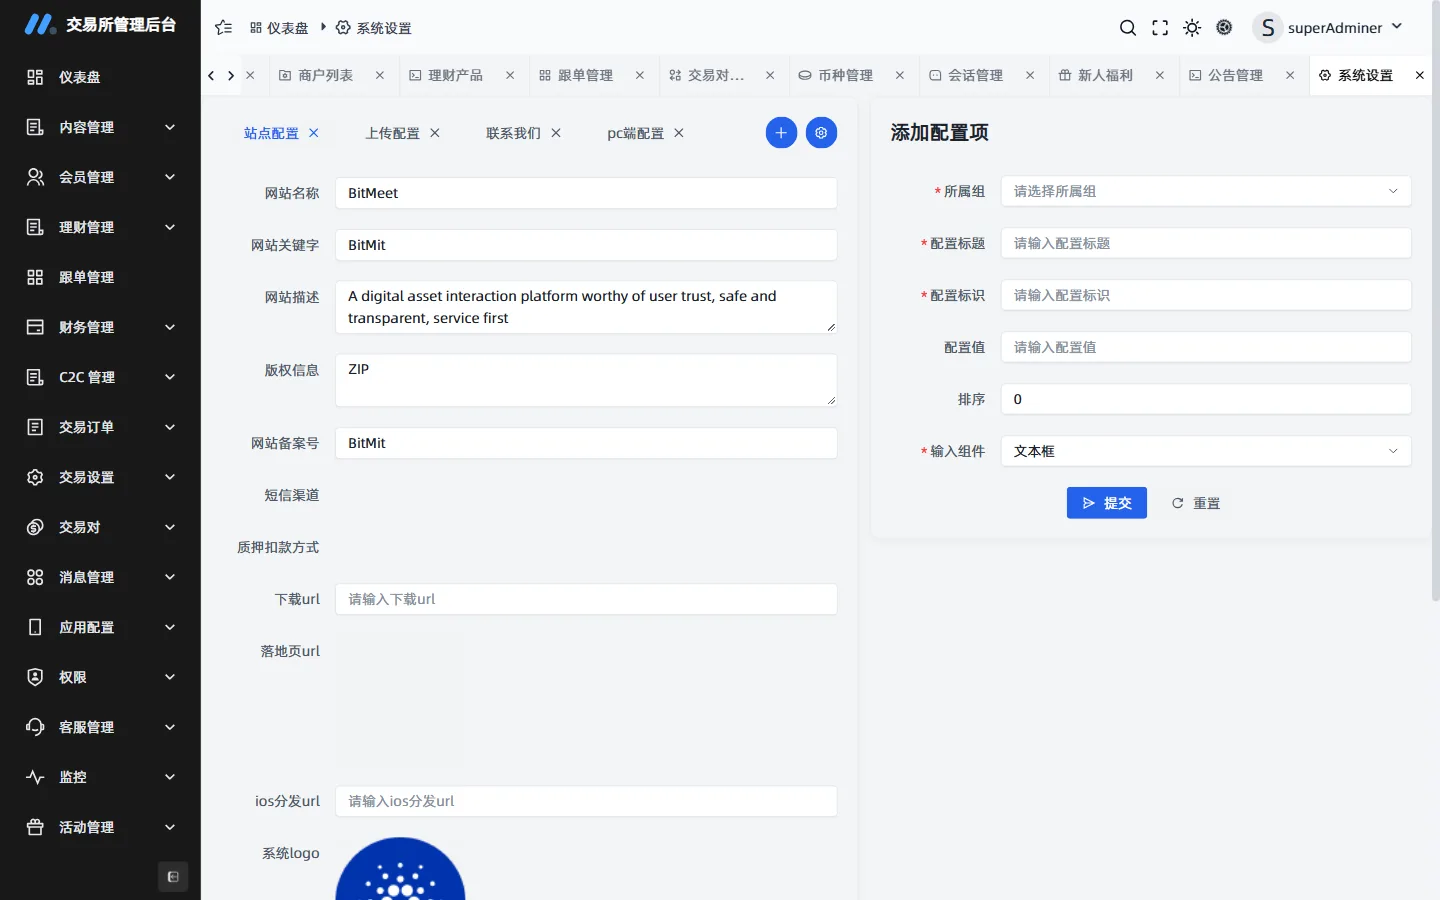This screenshot has height=900, width=1440.
Task: Toggle fullscreen mode icon
Action: [x=1160, y=28]
